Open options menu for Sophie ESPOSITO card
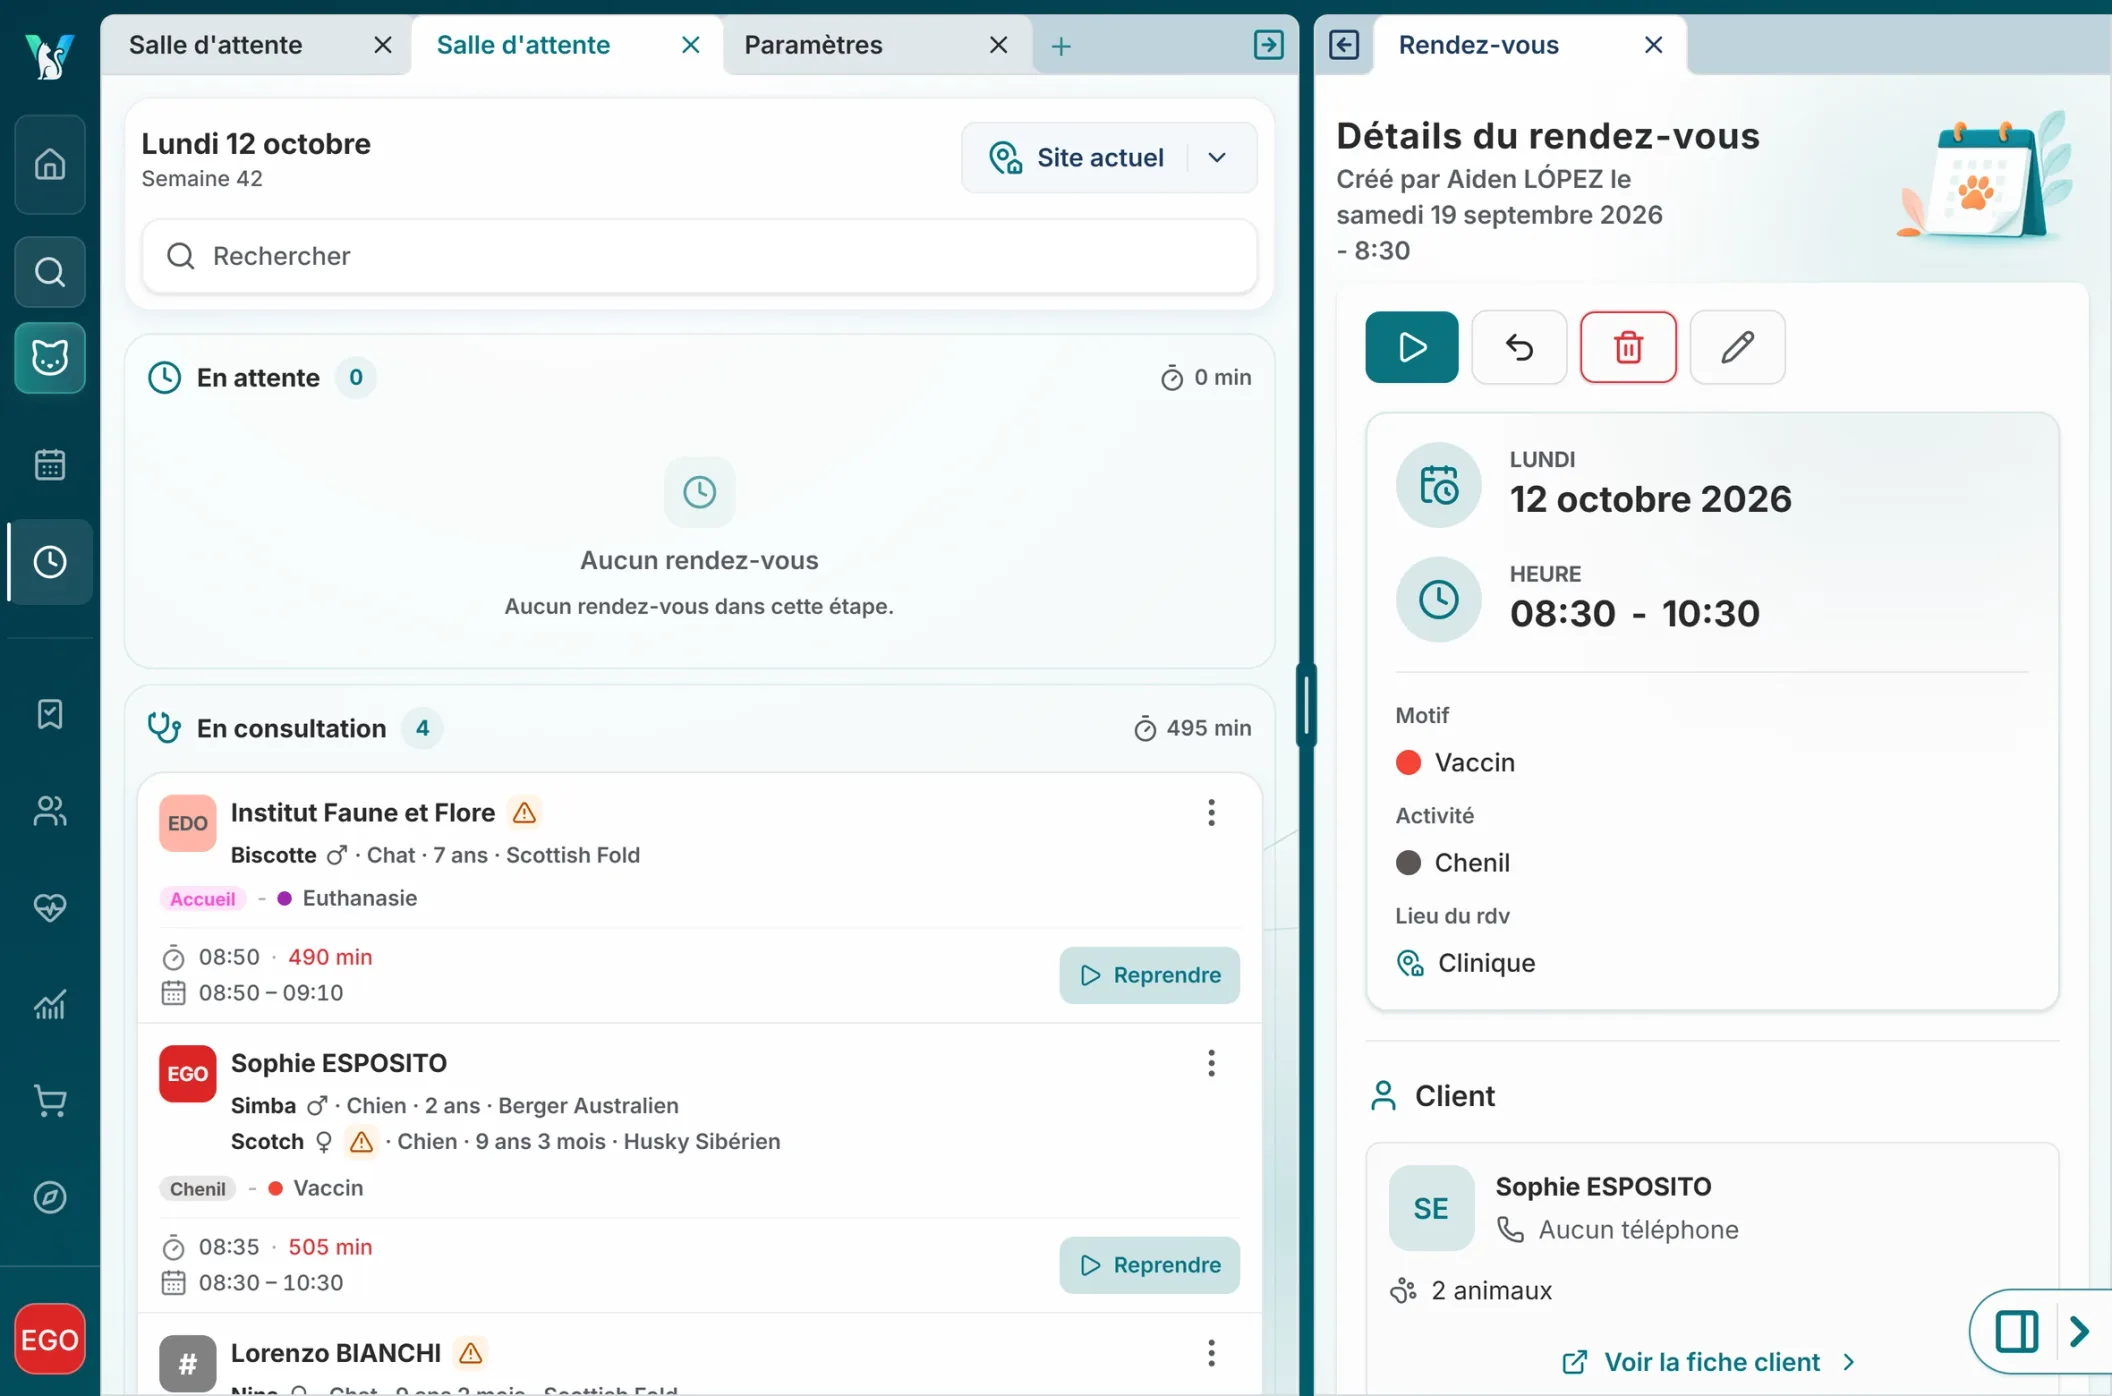Image resolution: width=2112 pixels, height=1396 pixels. coord(1210,1063)
